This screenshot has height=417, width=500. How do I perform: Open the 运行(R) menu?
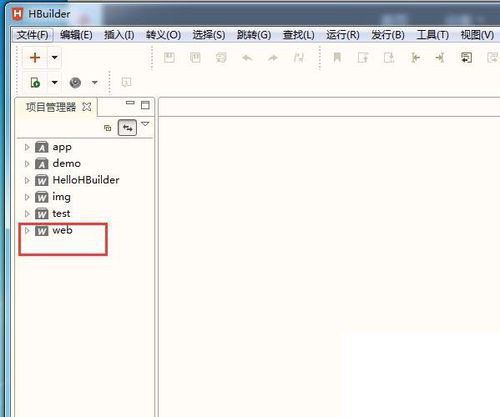[x=343, y=35]
